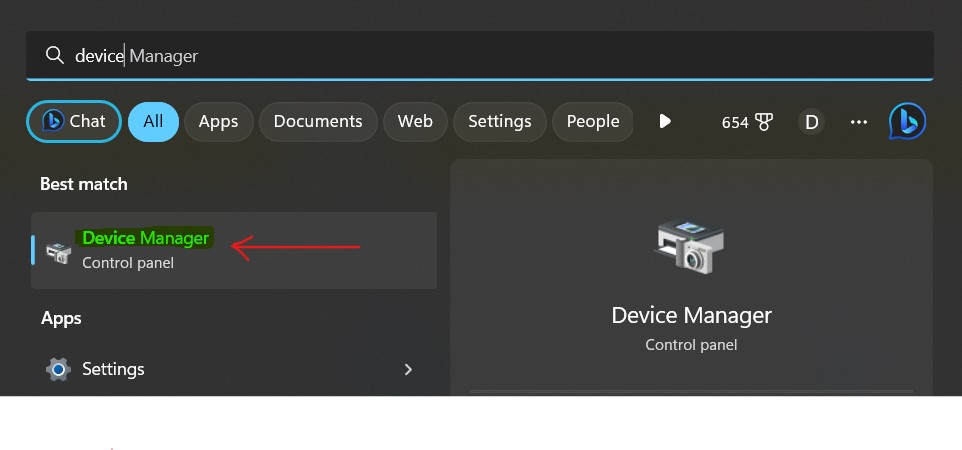This screenshot has width=962, height=450.
Task: Open the D account avatar
Action: pos(811,122)
